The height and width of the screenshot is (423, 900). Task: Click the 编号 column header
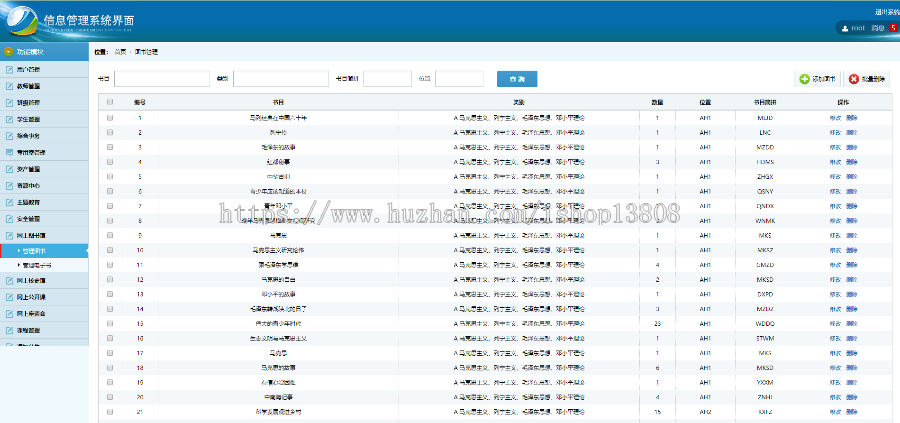pos(139,102)
